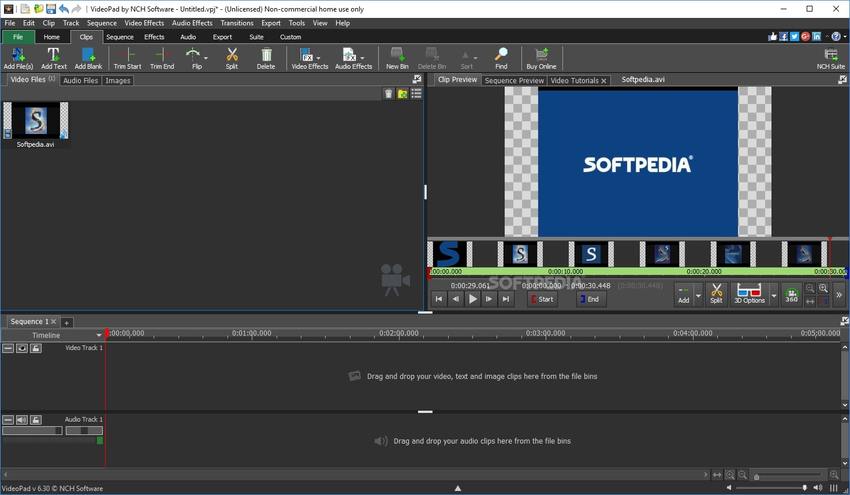Image resolution: width=850 pixels, height=495 pixels.
Task: Click the thumbs-up like icon
Action: tap(772, 36)
